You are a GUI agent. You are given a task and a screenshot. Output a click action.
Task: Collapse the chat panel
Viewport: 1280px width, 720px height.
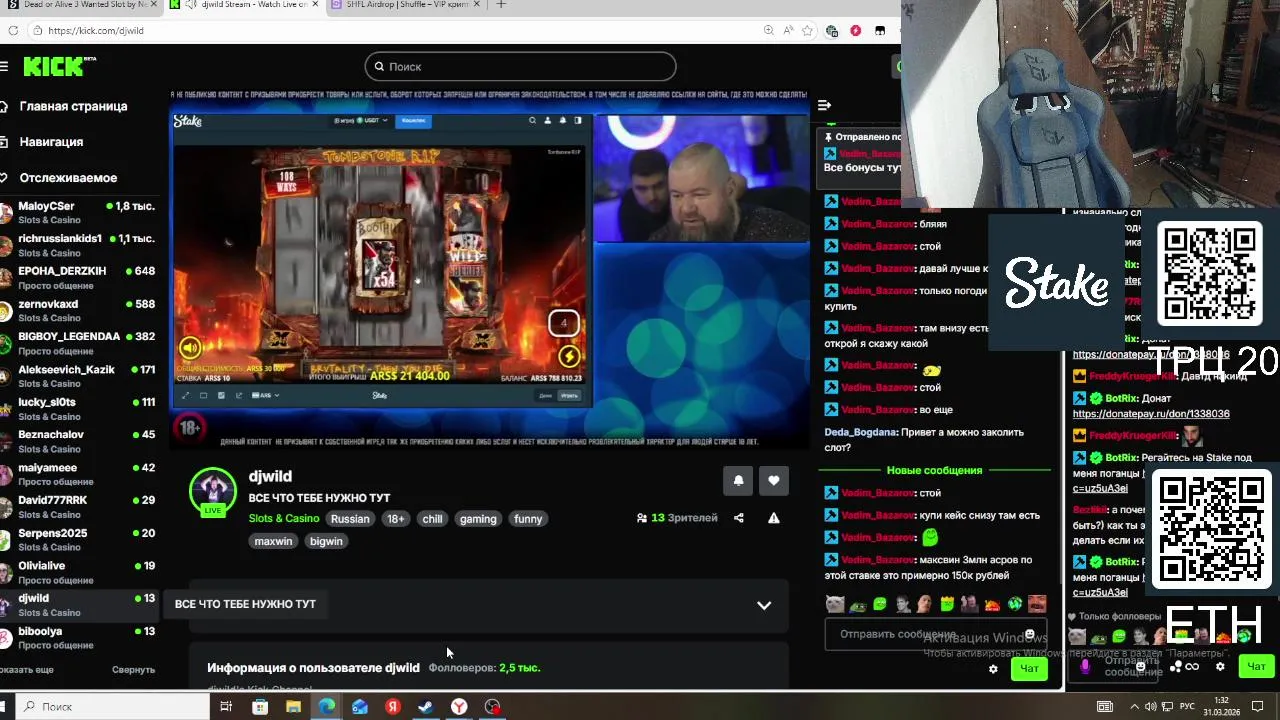824,105
